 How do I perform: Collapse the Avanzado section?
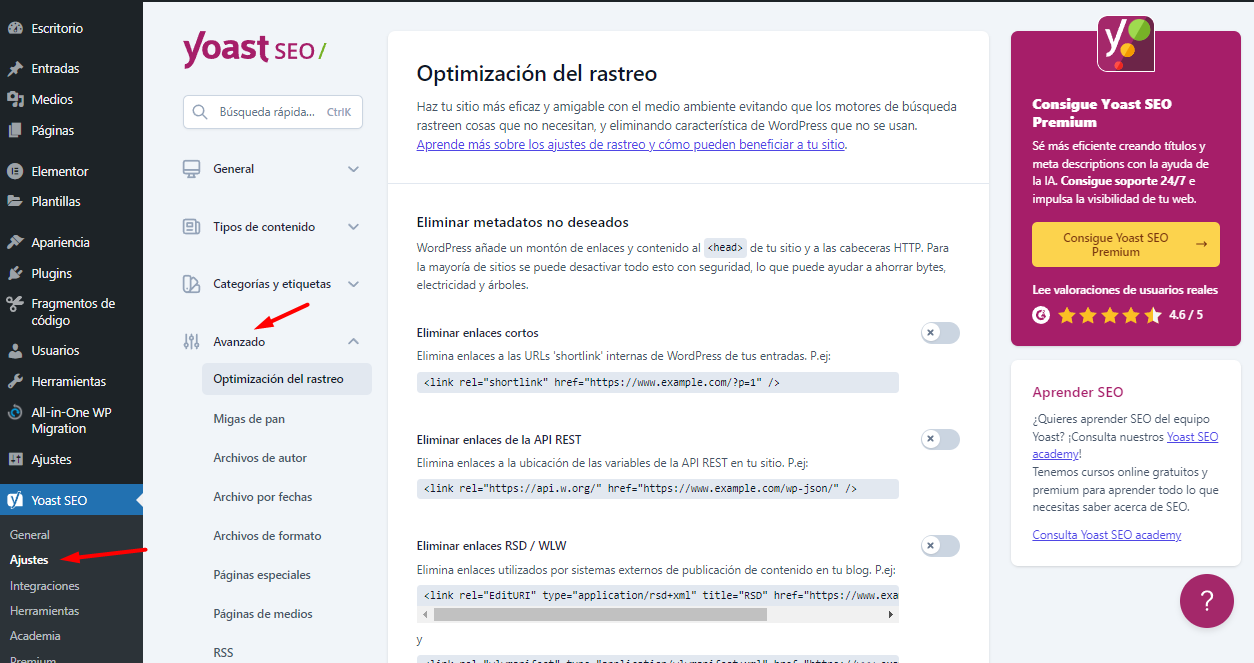[x=272, y=342]
